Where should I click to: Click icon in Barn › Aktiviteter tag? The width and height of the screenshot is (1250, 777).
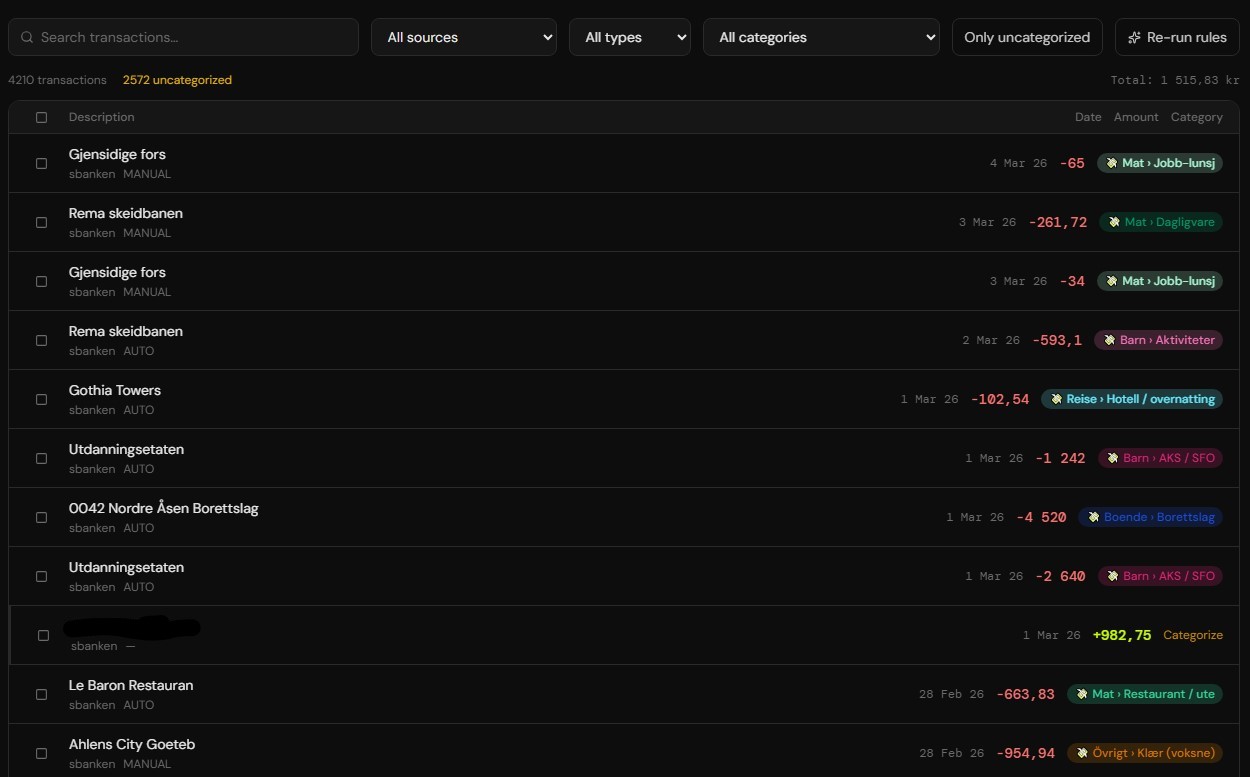pyautogui.click(x=1108, y=340)
